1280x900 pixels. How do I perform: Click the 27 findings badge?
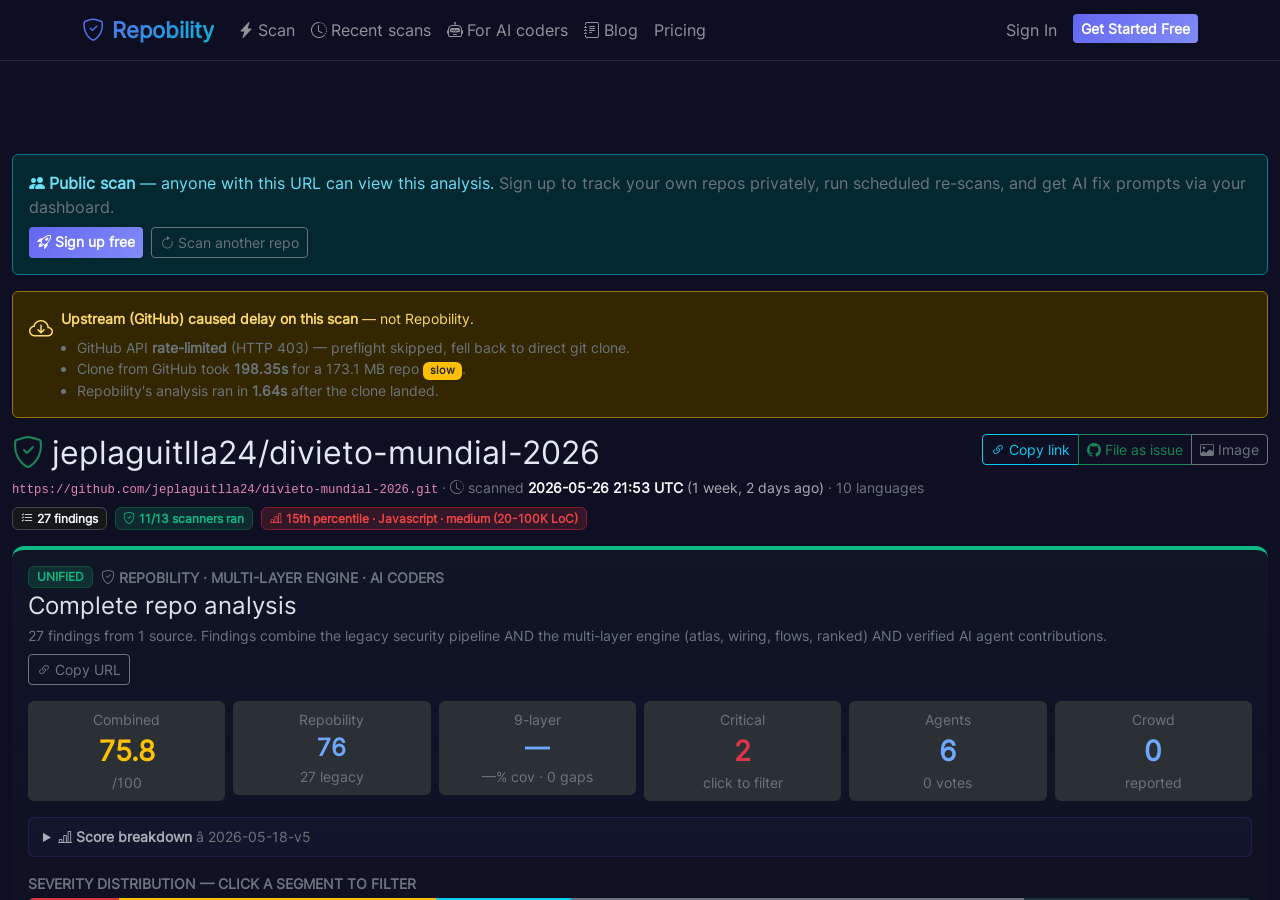click(x=59, y=518)
